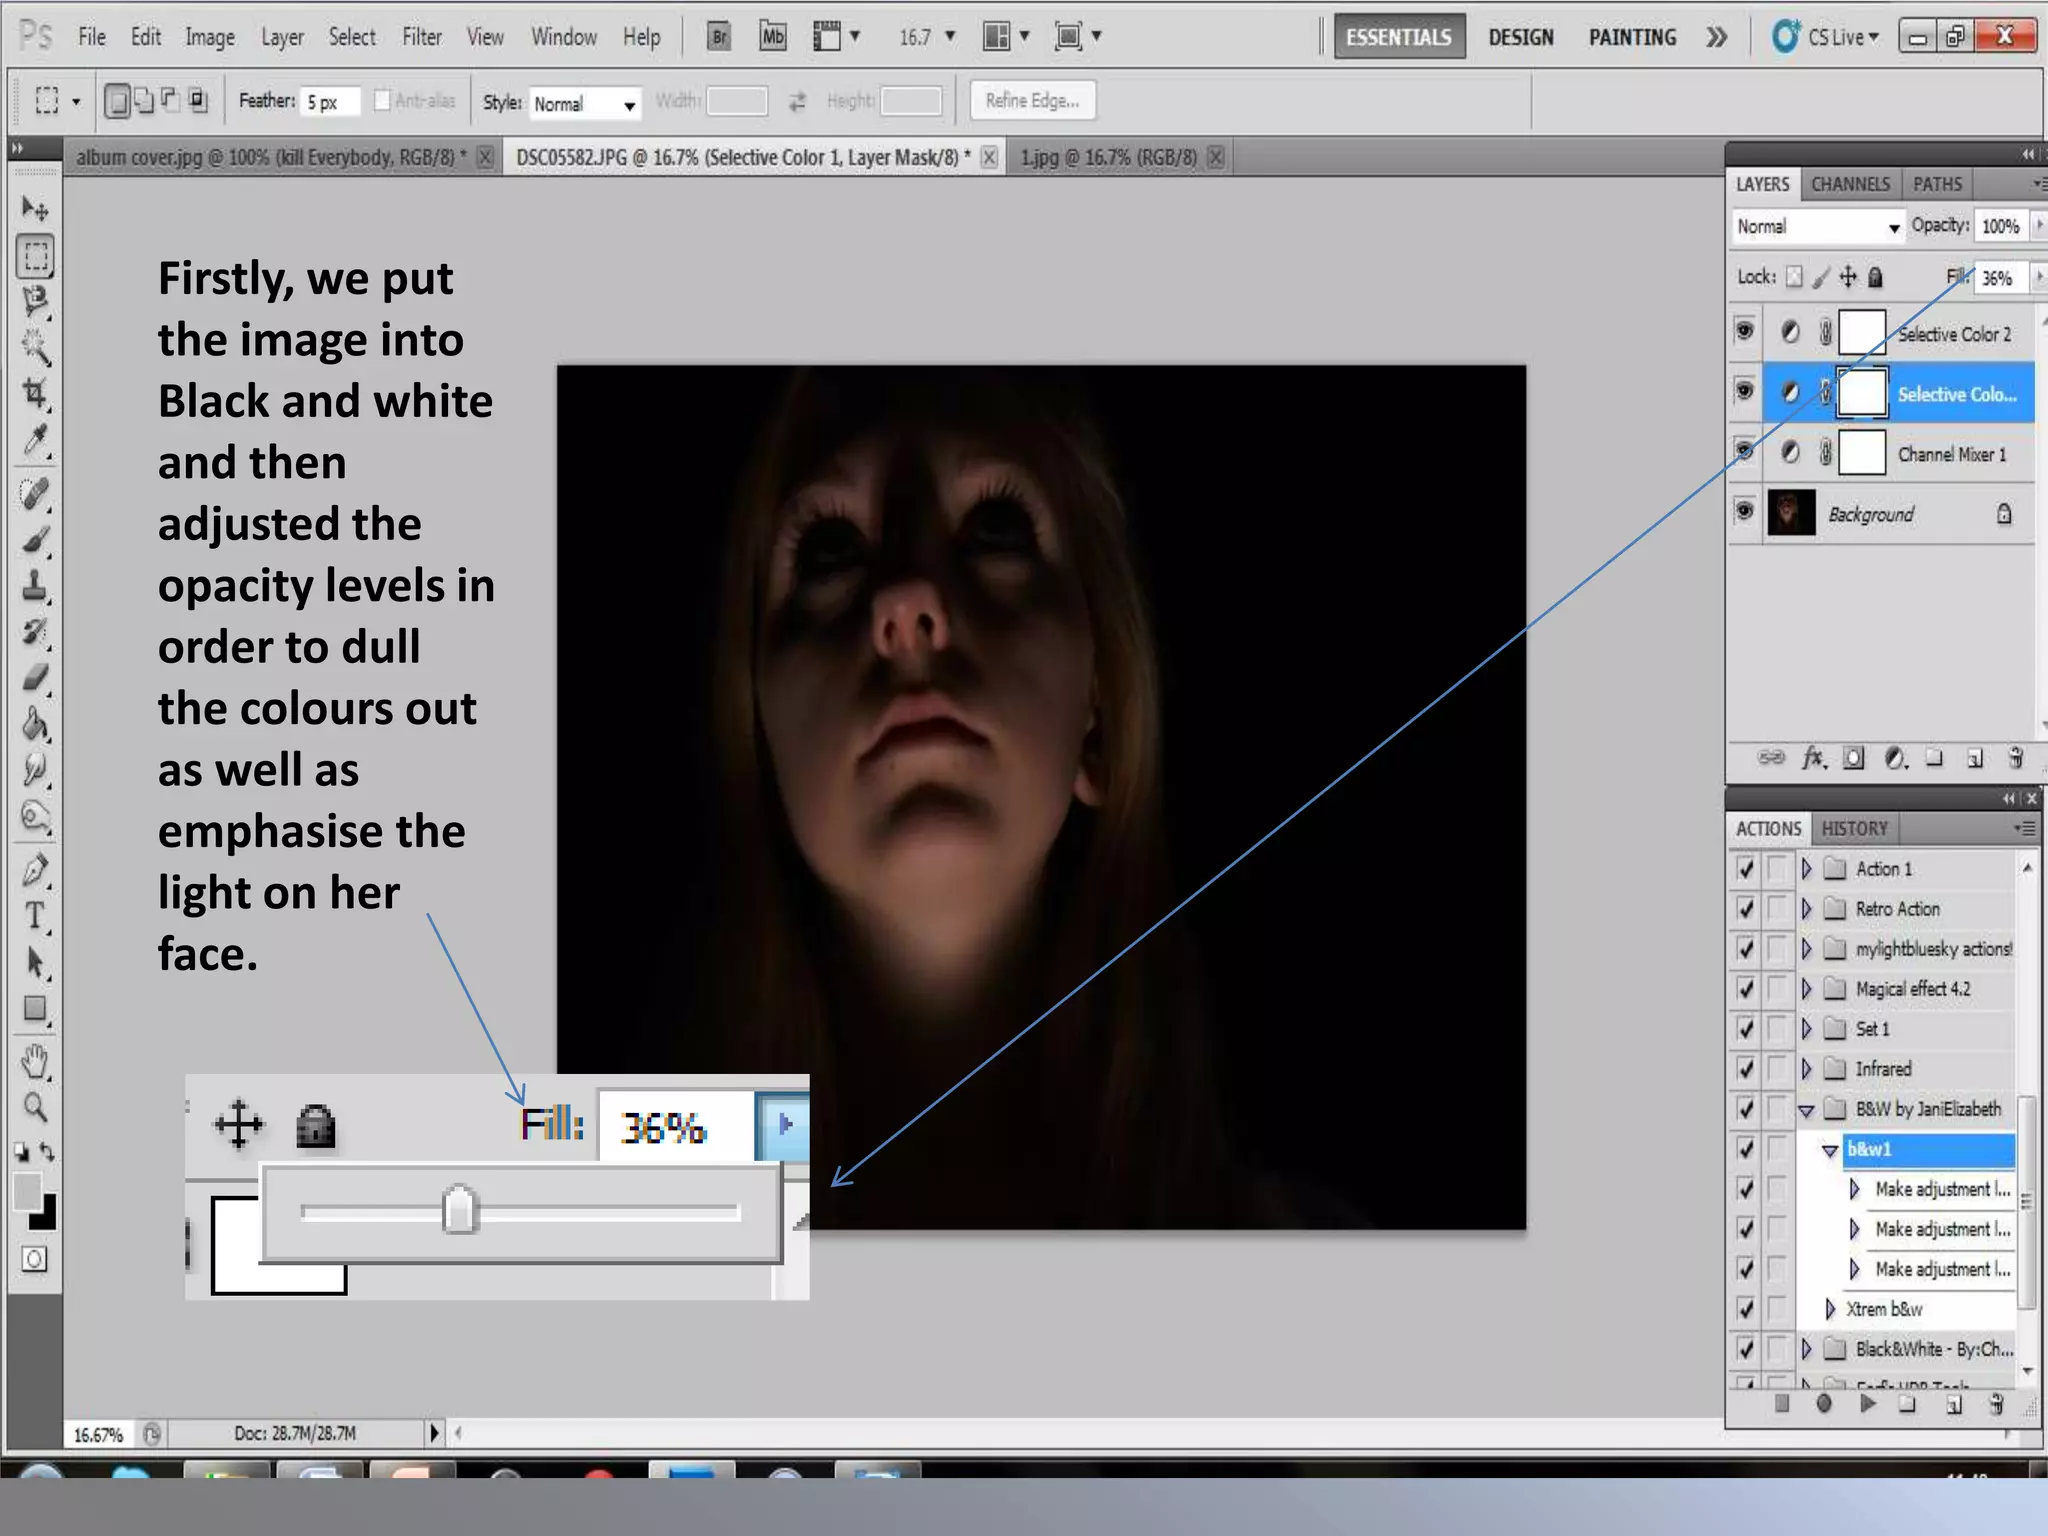Launch Bridge from the Br icon
Viewport: 2048px width, 1536px height.
click(718, 37)
